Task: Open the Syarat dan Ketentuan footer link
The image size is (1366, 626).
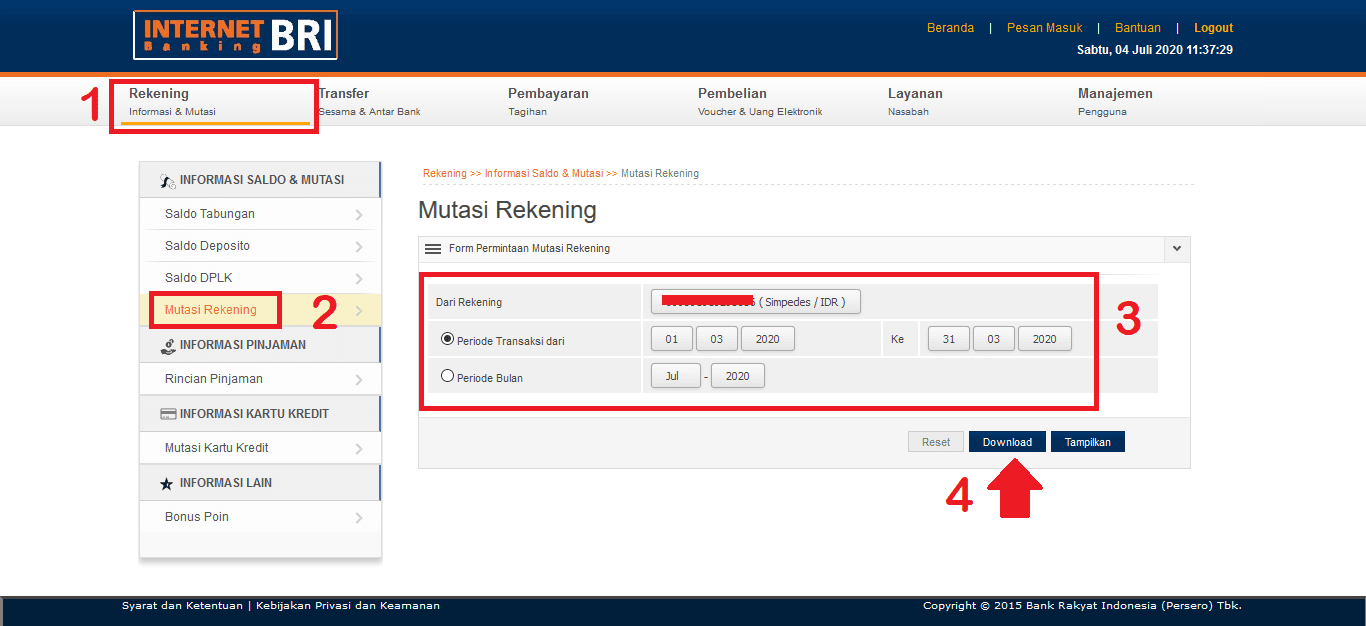Action: click(x=182, y=605)
